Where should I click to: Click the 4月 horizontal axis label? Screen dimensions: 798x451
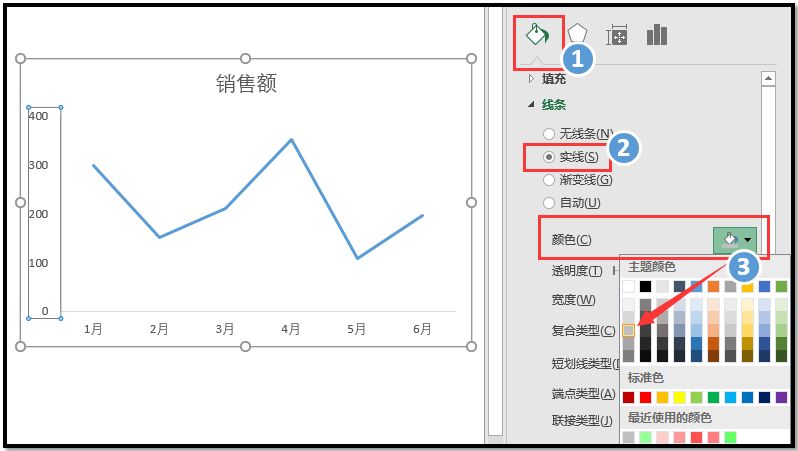tap(291, 329)
